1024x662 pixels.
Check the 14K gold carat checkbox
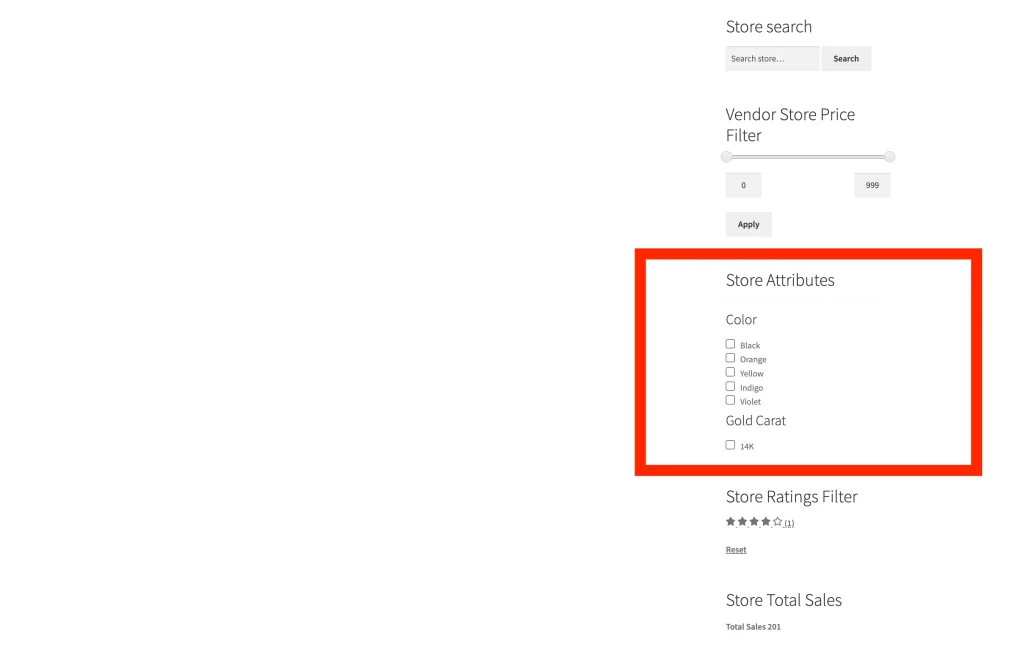pos(730,445)
